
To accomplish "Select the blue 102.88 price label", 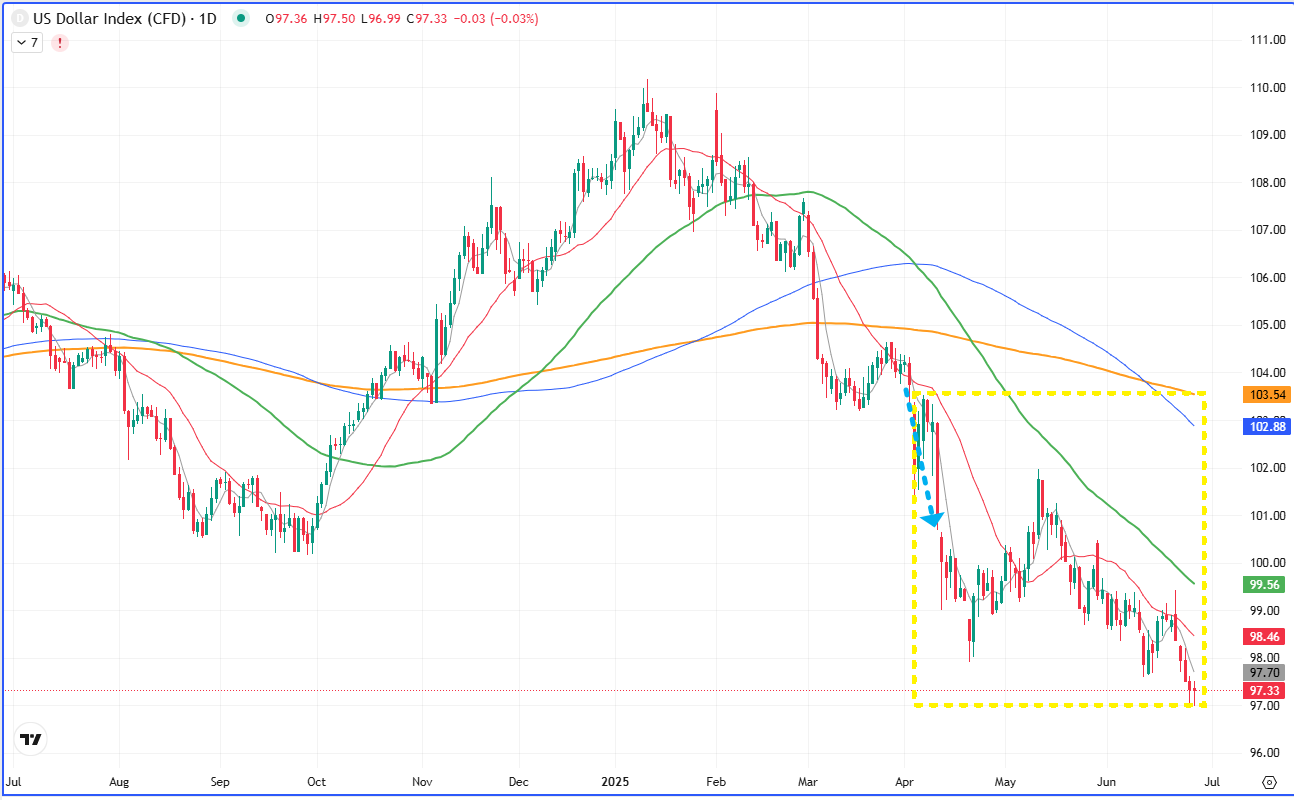I will click(1266, 426).
